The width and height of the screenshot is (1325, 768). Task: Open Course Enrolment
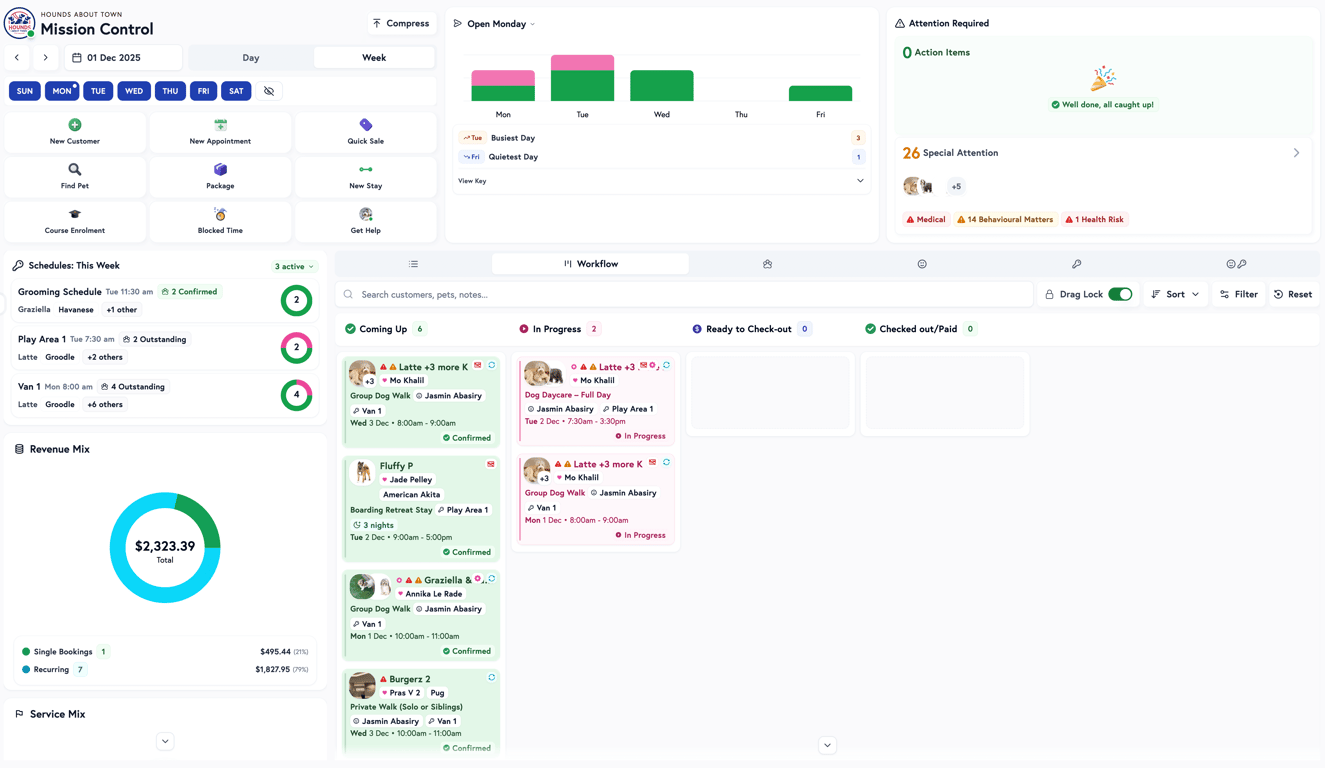pyautogui.click(x=75, y=222)
